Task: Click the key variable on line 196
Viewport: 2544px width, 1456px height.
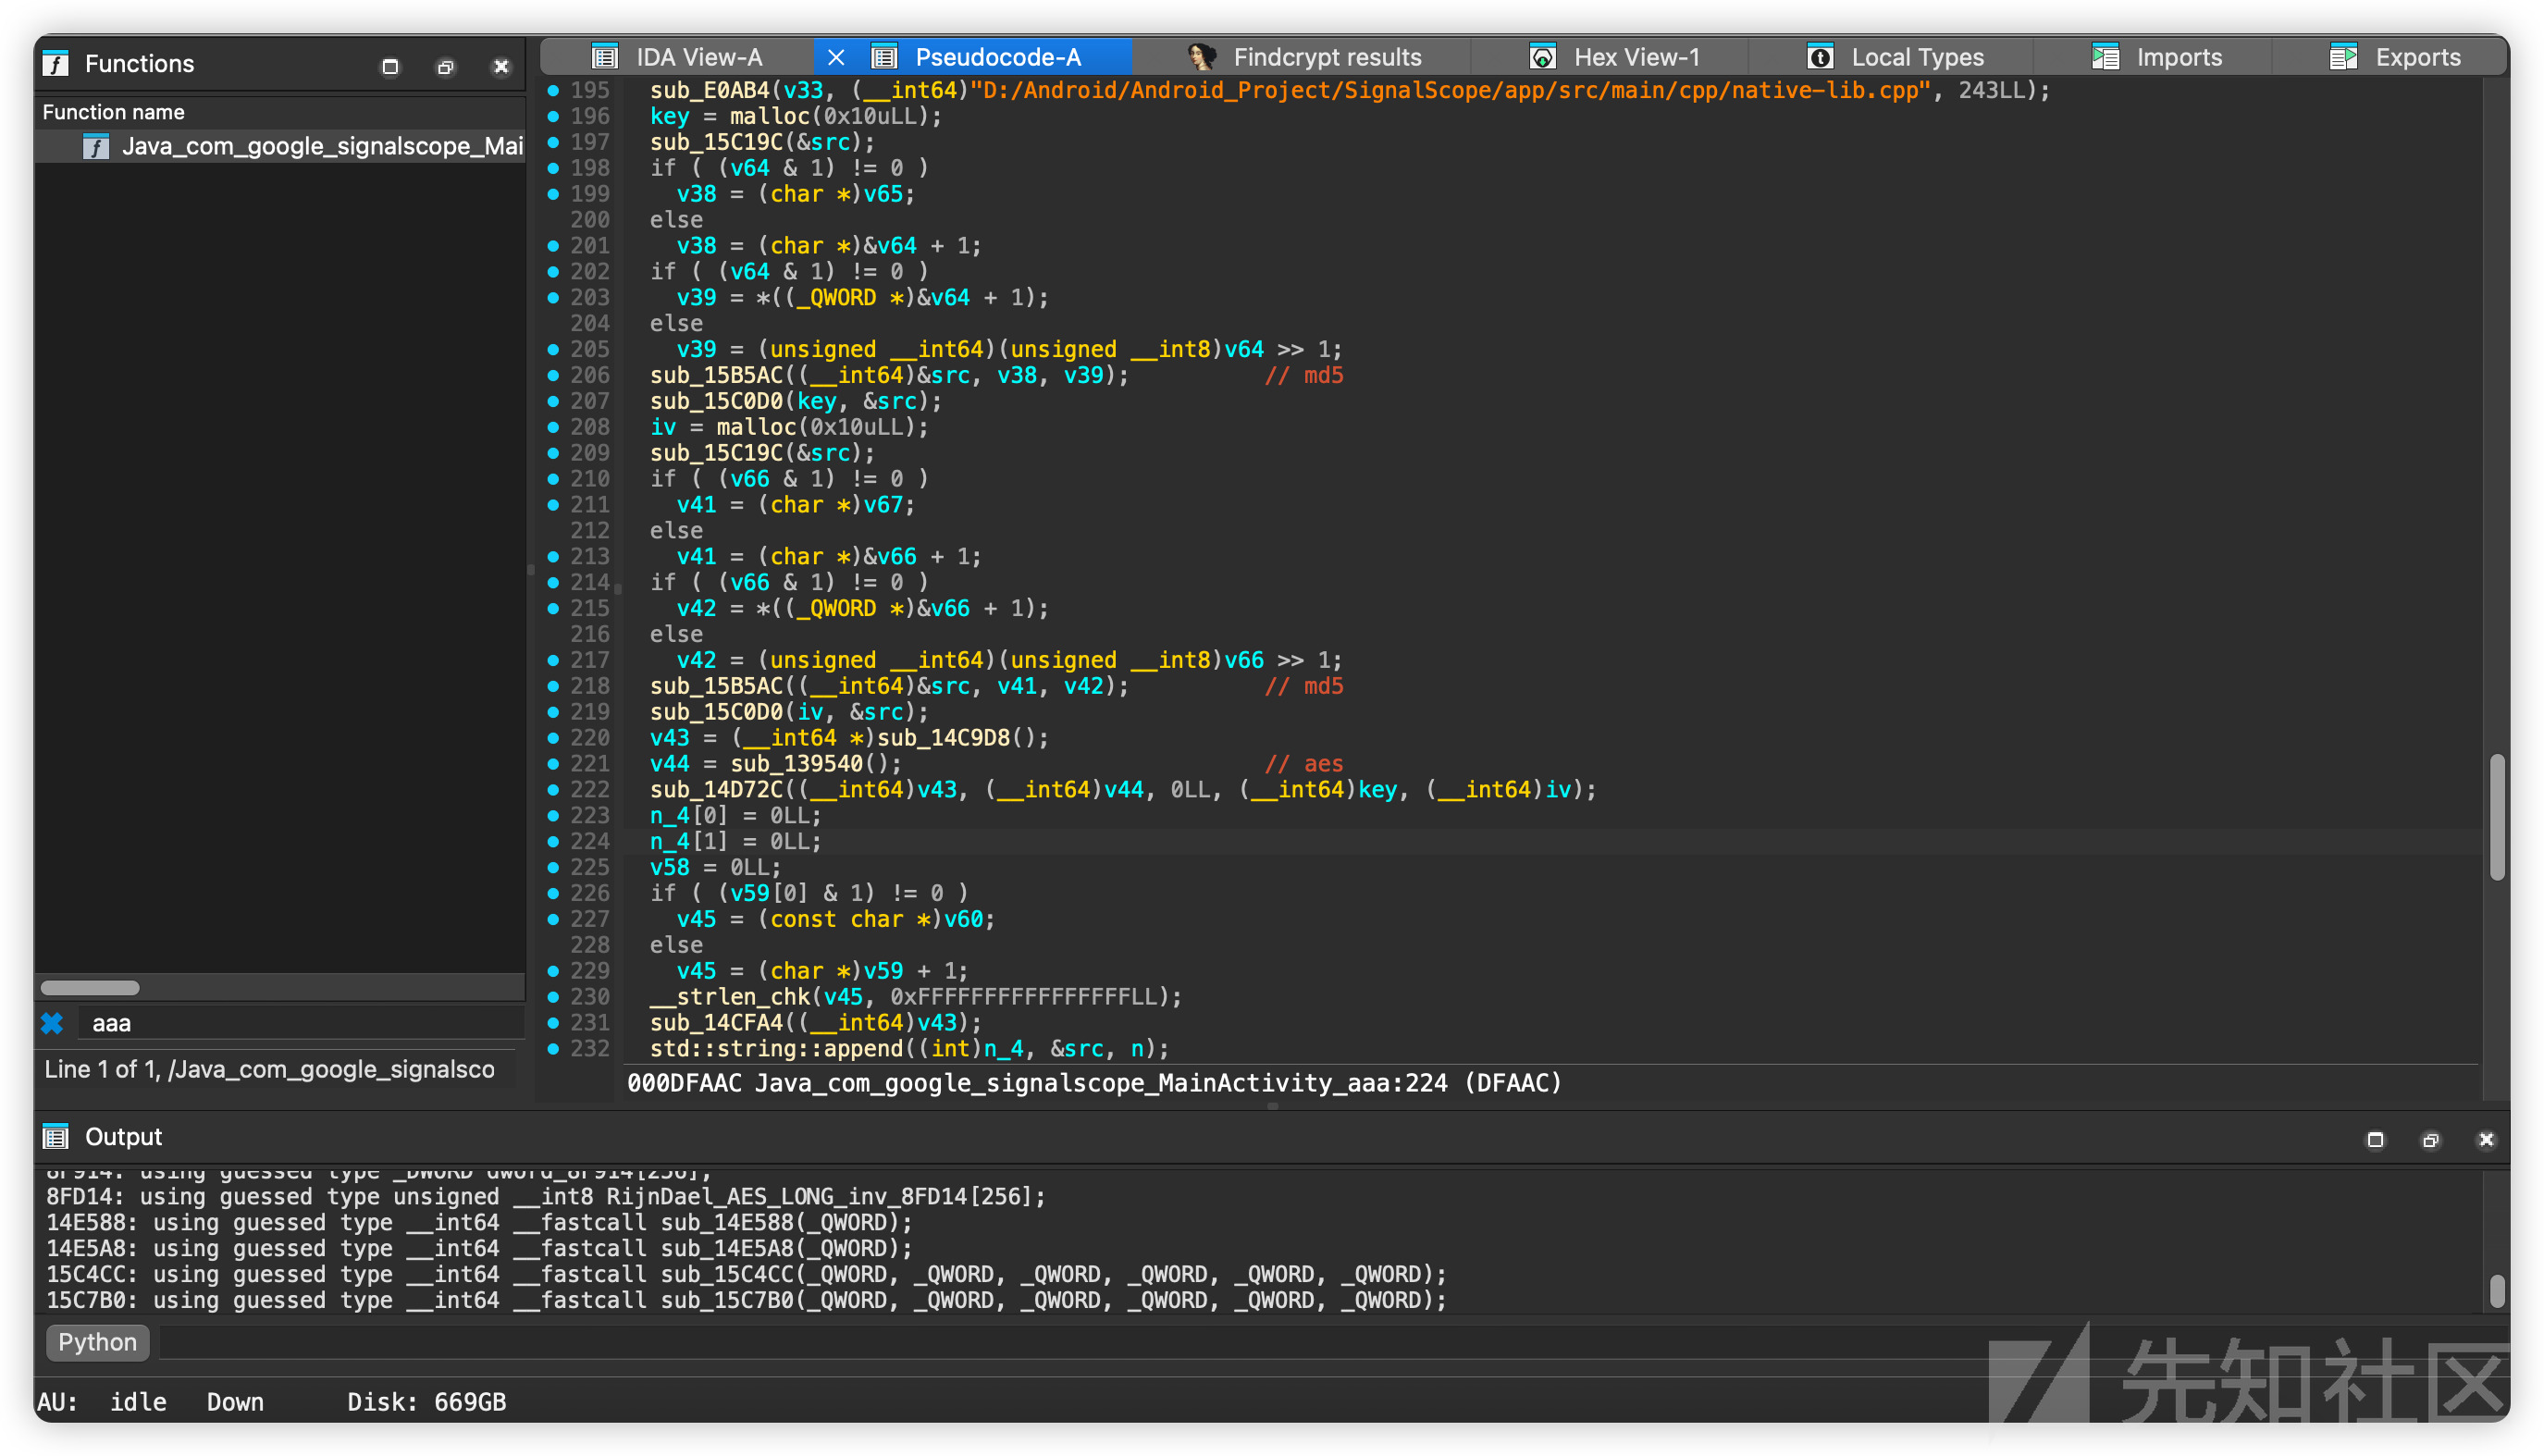Action: [x=670, y=116]
